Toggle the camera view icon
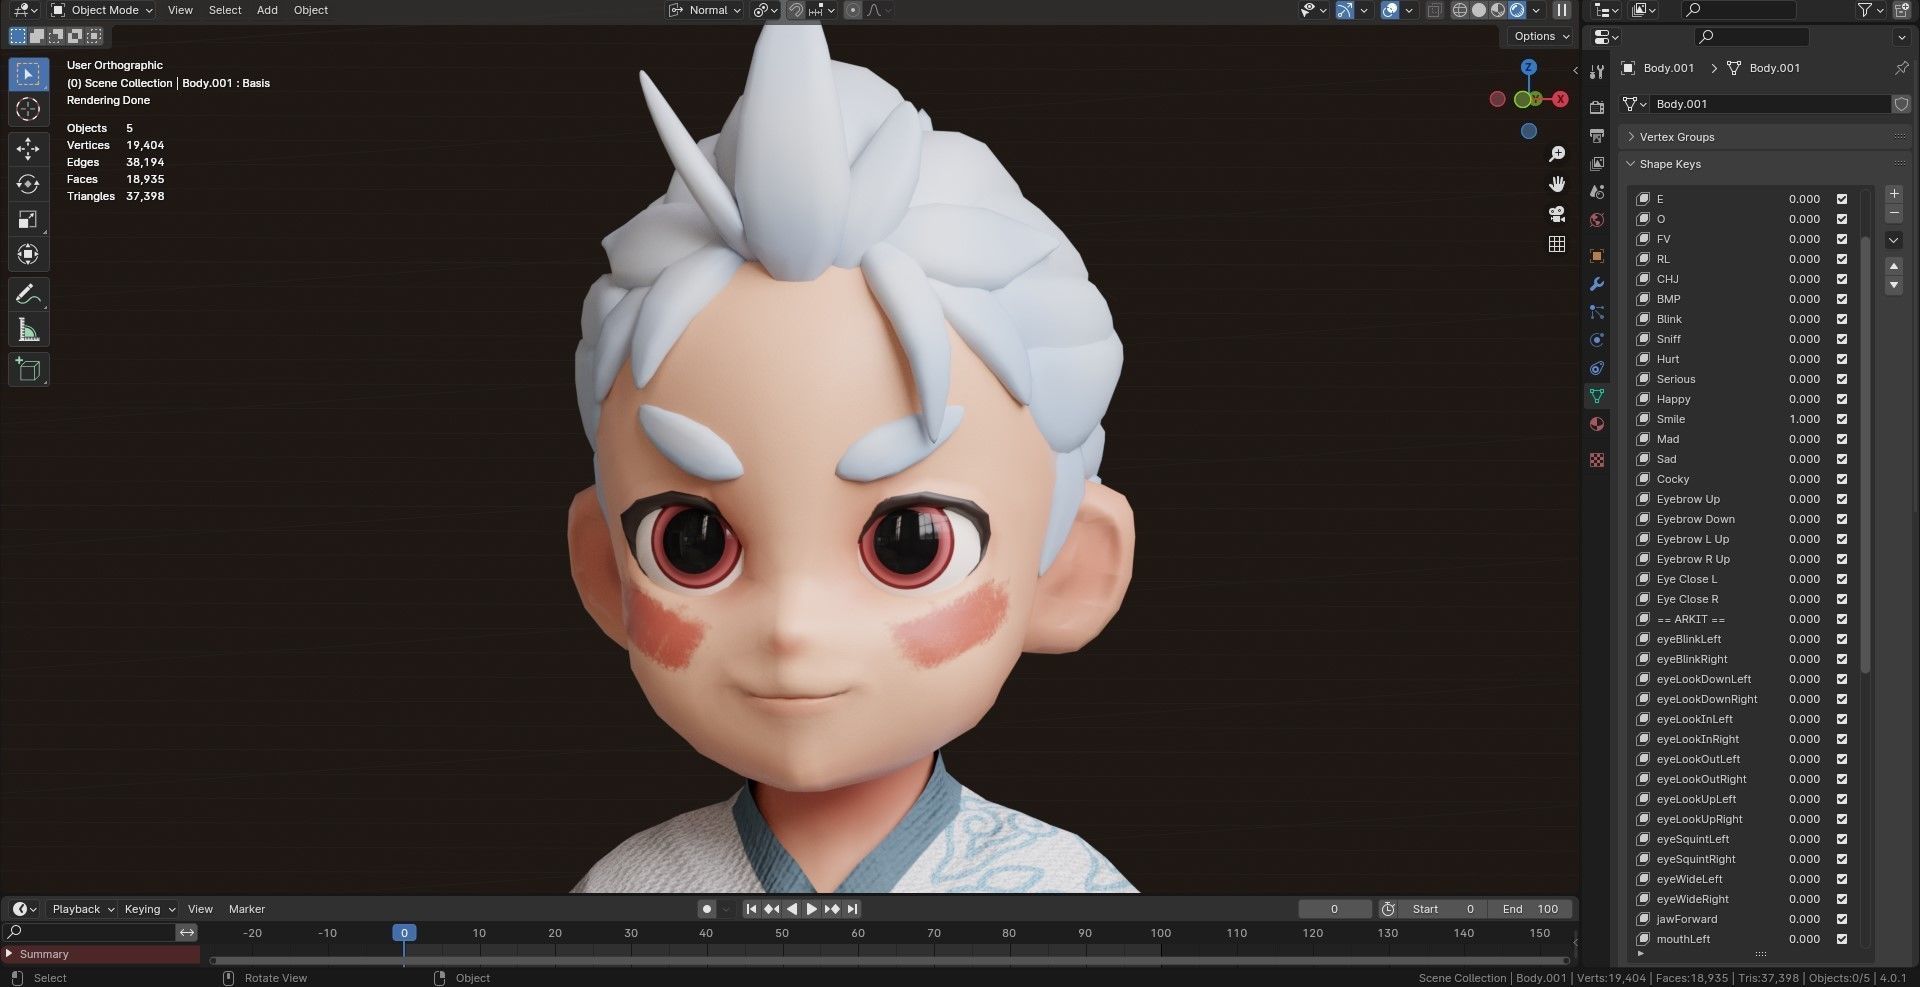Screen dimensions: 1920x987 point(1557,214)
